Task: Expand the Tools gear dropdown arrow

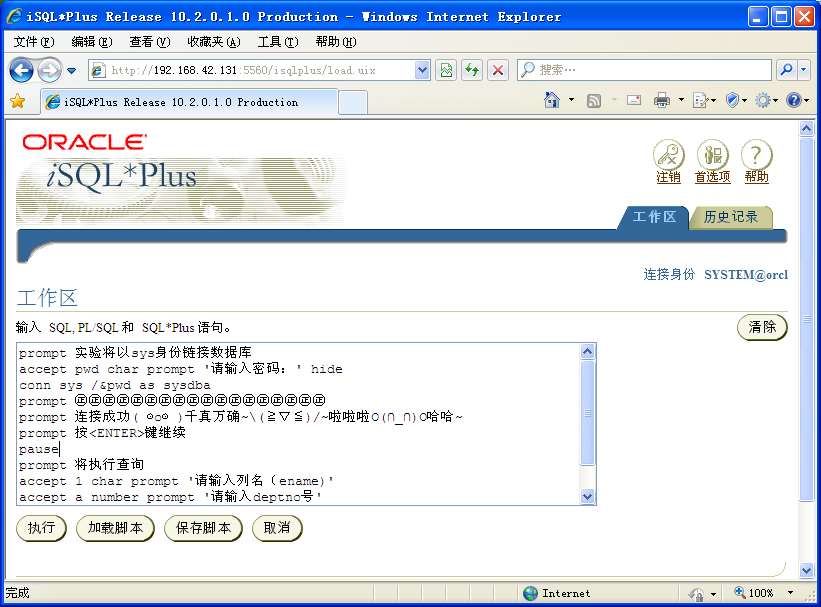Action: coord(776,100)
